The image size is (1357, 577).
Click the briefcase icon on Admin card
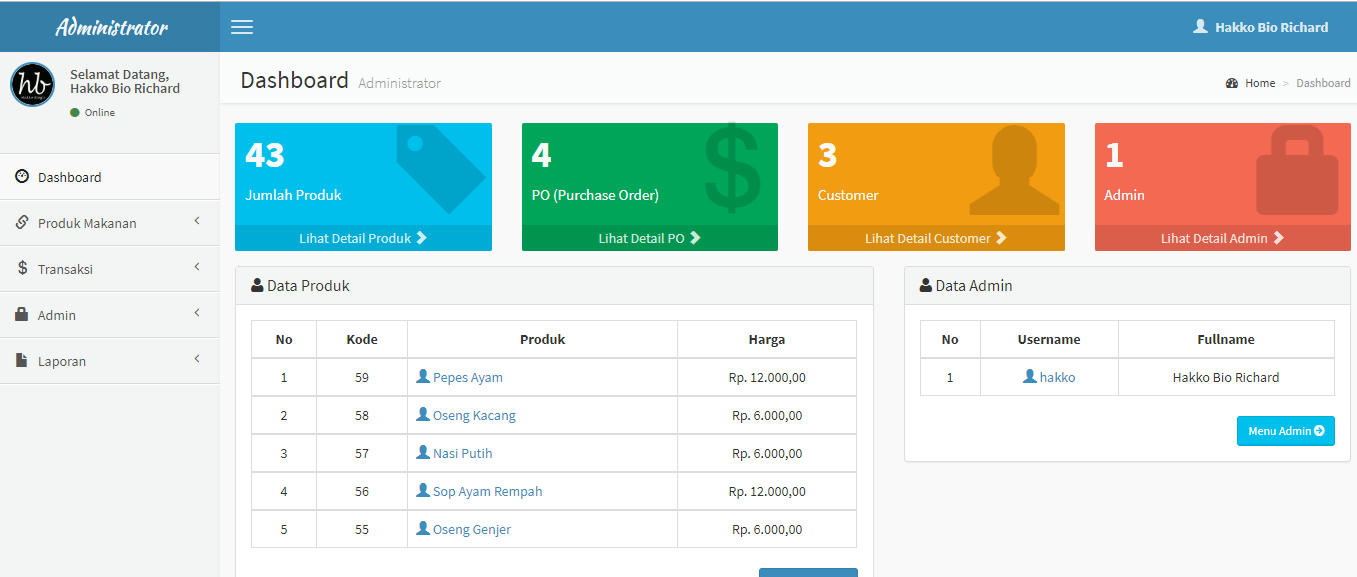1296,170
